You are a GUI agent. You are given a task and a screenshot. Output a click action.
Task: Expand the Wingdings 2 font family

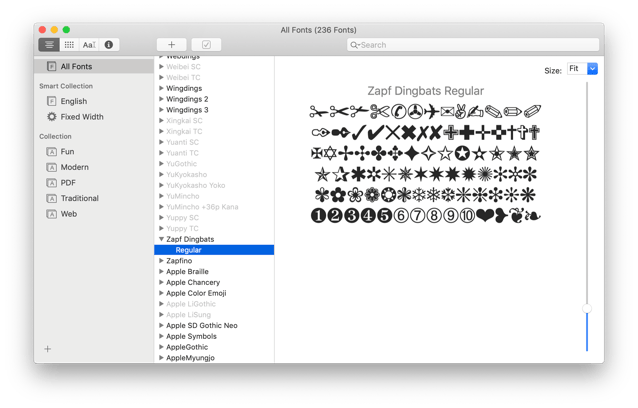(161, 99)
